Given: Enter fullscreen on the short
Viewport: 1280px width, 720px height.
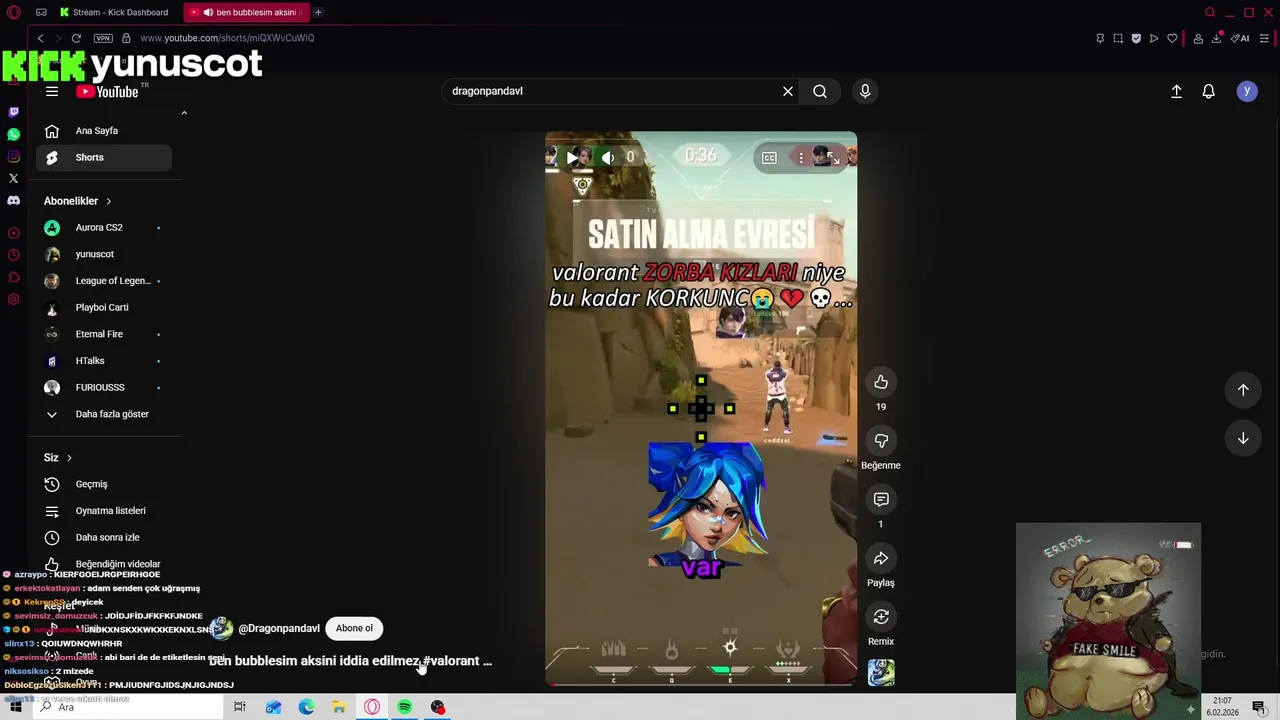Looking at the screenshot, I should point(835,157).
